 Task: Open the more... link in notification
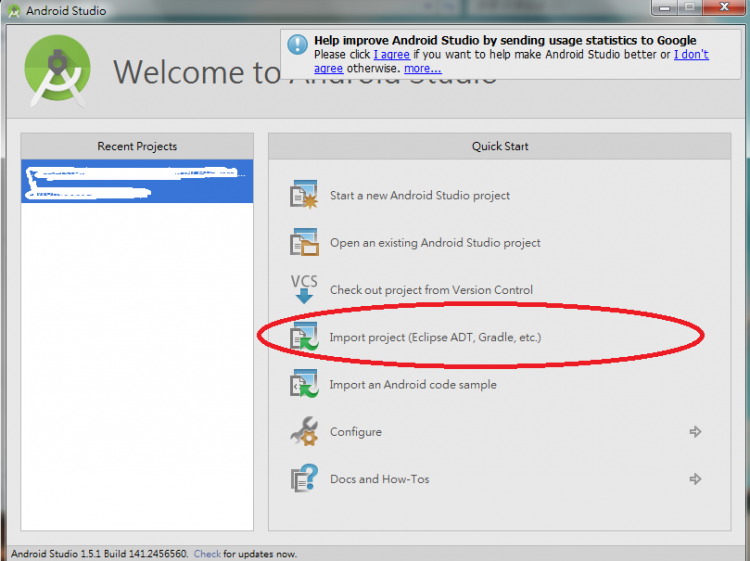(423, 68)
